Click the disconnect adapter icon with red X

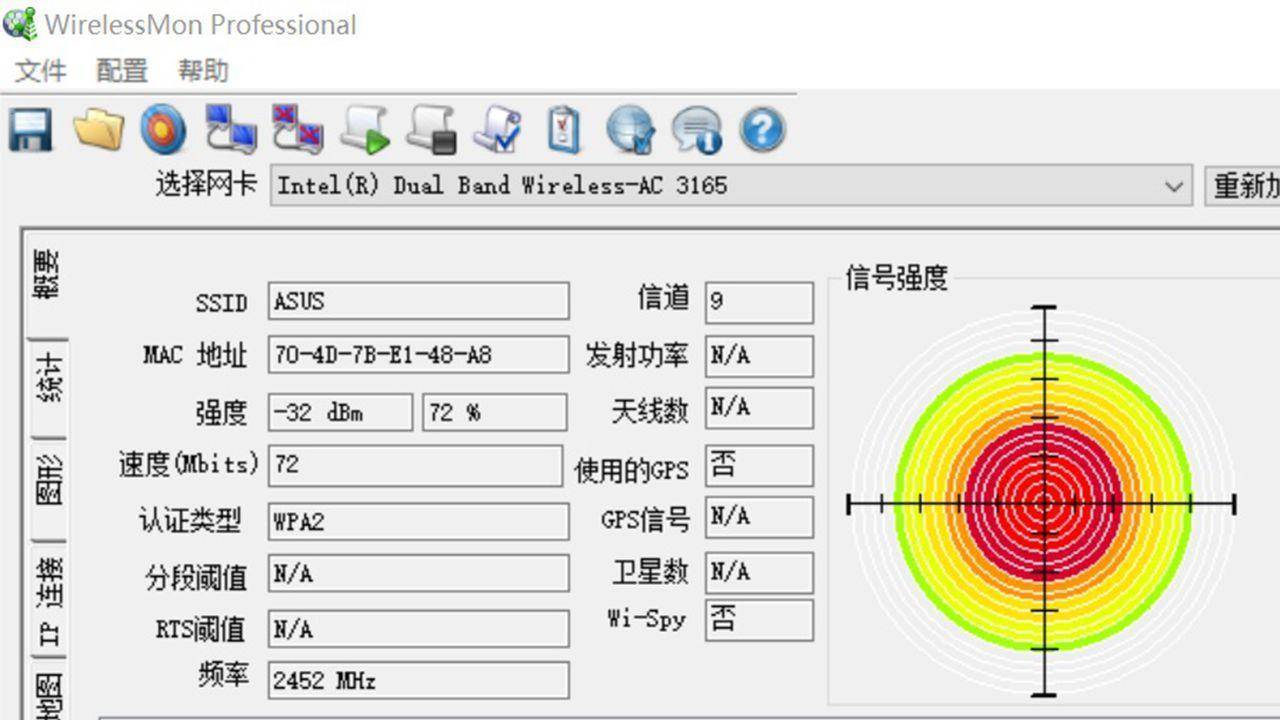297,130
